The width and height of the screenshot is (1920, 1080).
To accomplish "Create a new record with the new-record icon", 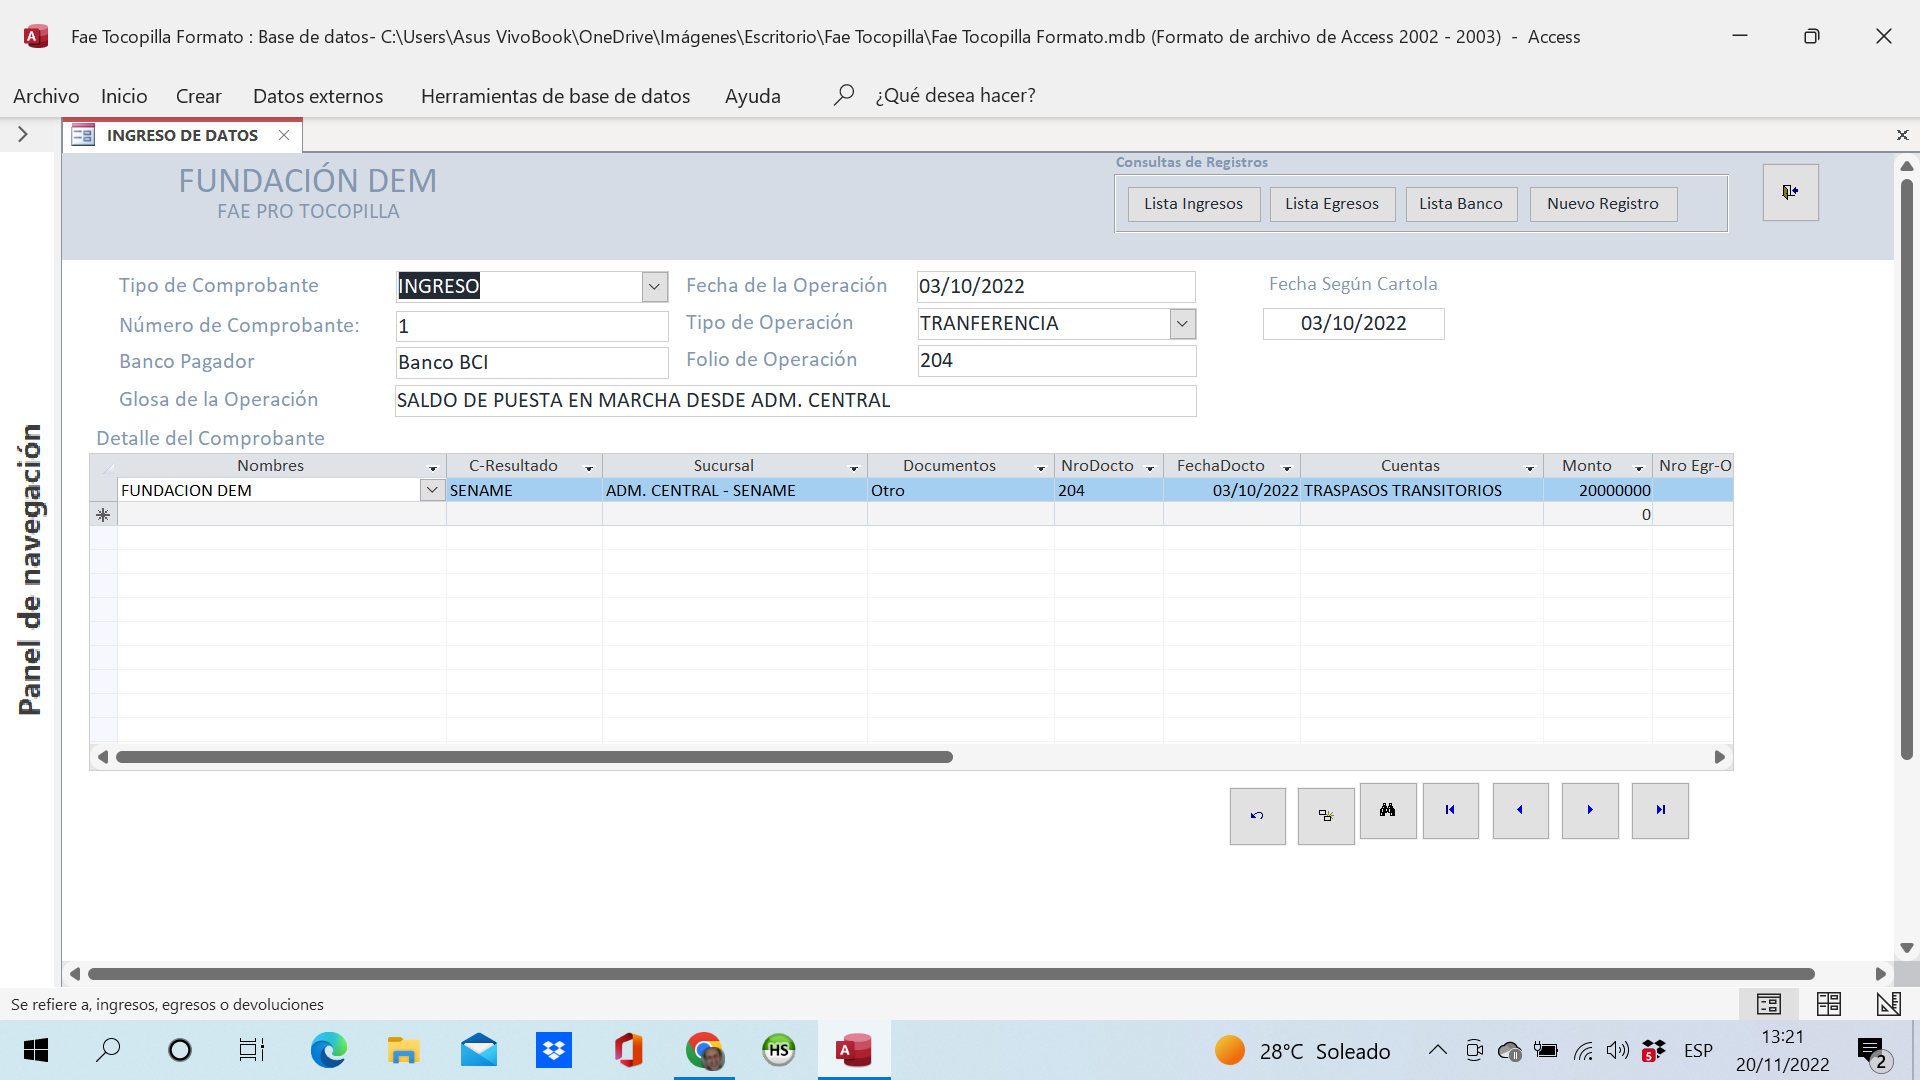I will click(1325, 815).
